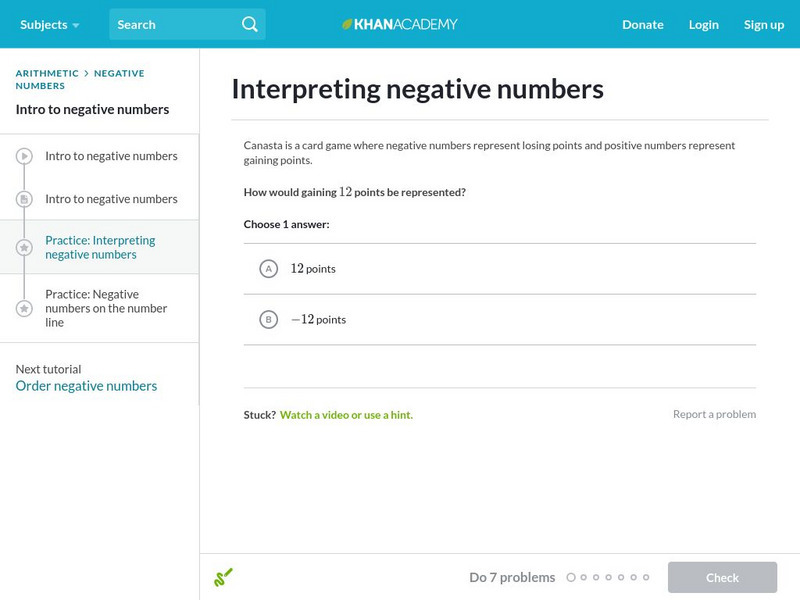Viewport: 800px width, 600px height.
Task: Click the star icon for Negative numbers on number line
Action: tap(24, 308)
